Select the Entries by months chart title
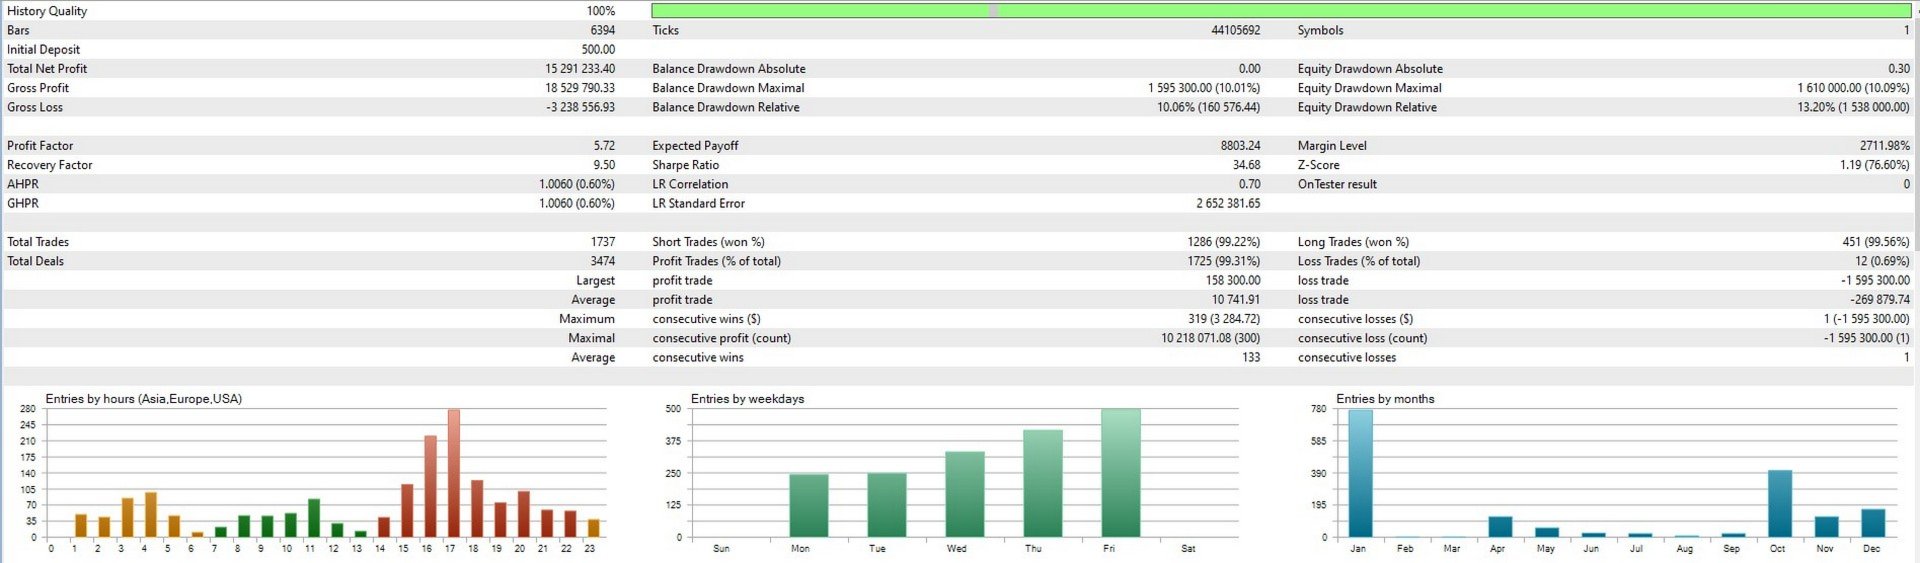 1385,399
